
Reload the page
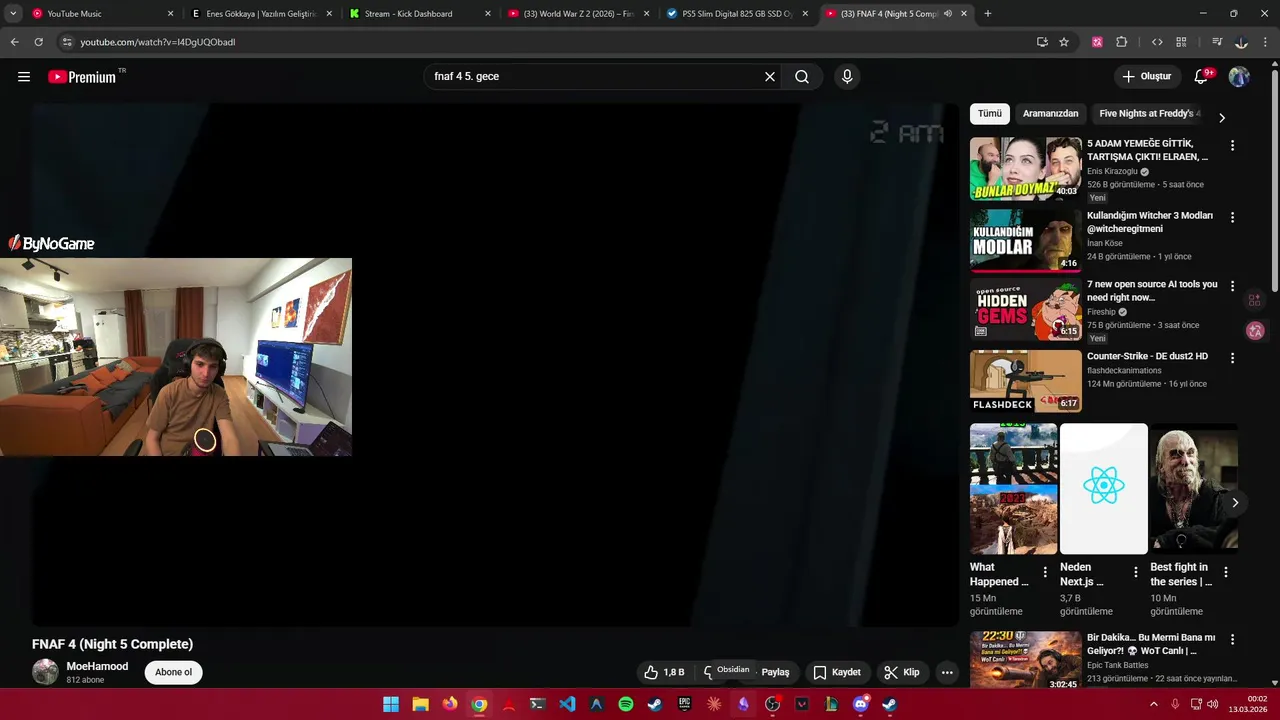[38, 42]
